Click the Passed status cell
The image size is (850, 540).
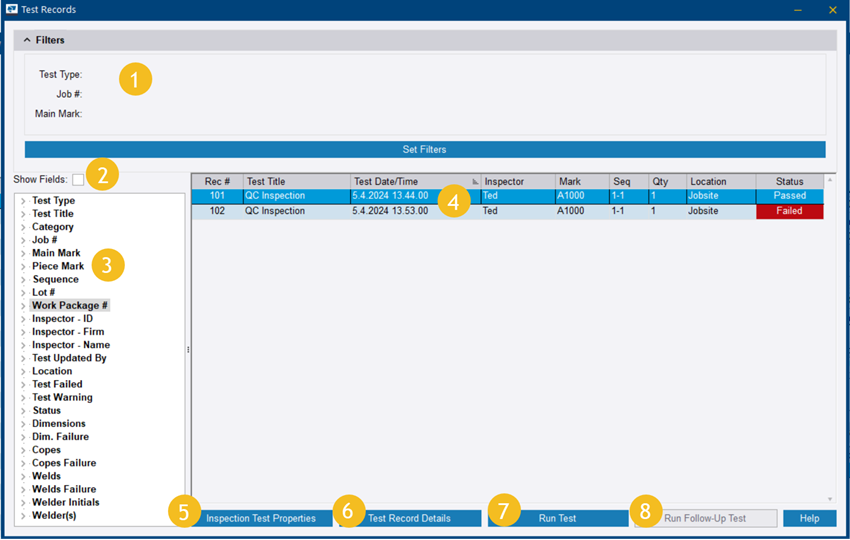(789, 196)
